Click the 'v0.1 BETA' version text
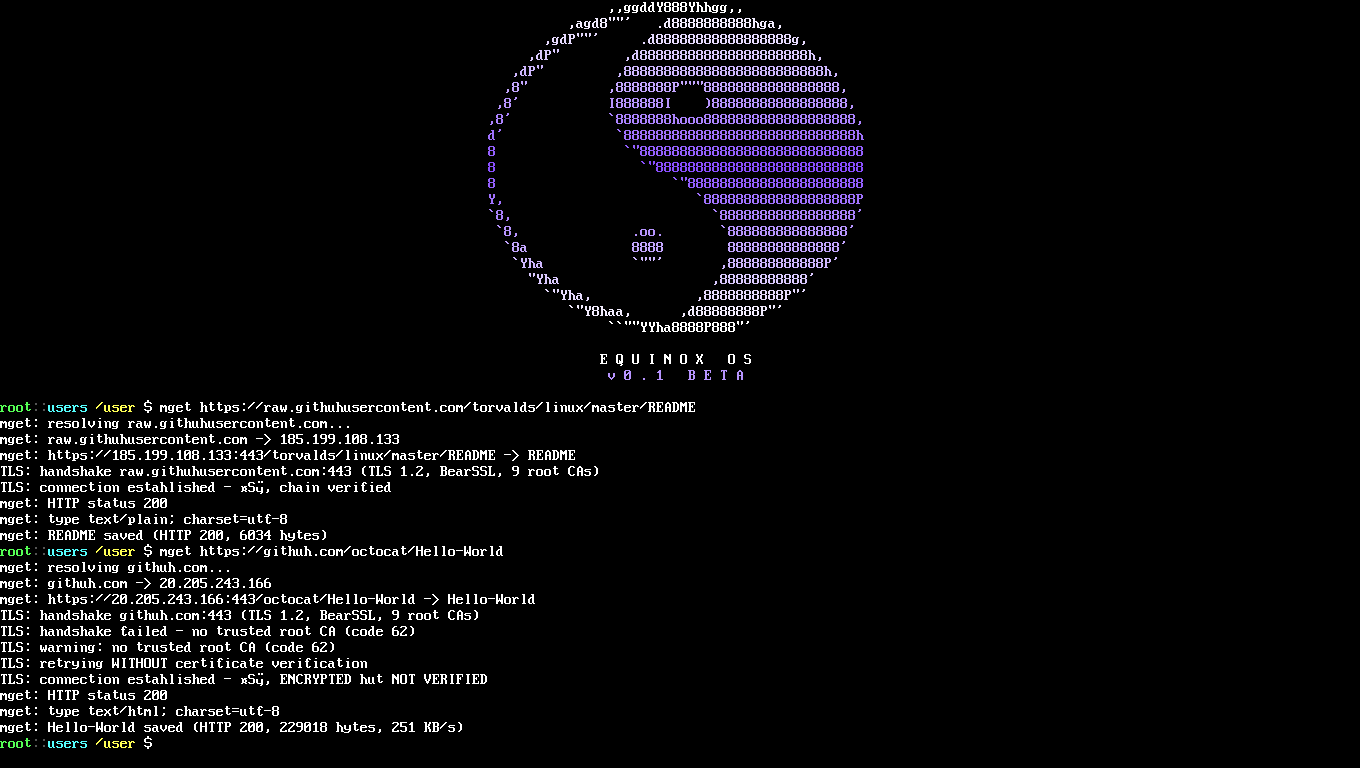 click(676, 375)
